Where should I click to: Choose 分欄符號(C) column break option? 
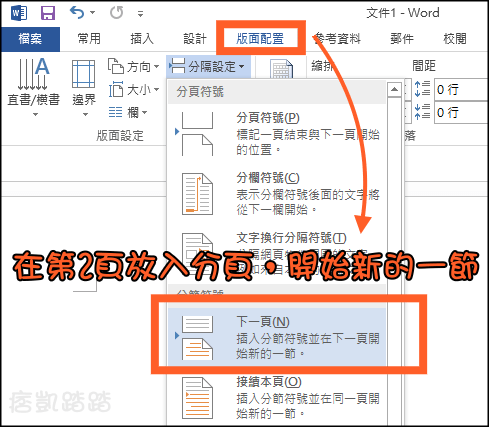tap(277, 194)
